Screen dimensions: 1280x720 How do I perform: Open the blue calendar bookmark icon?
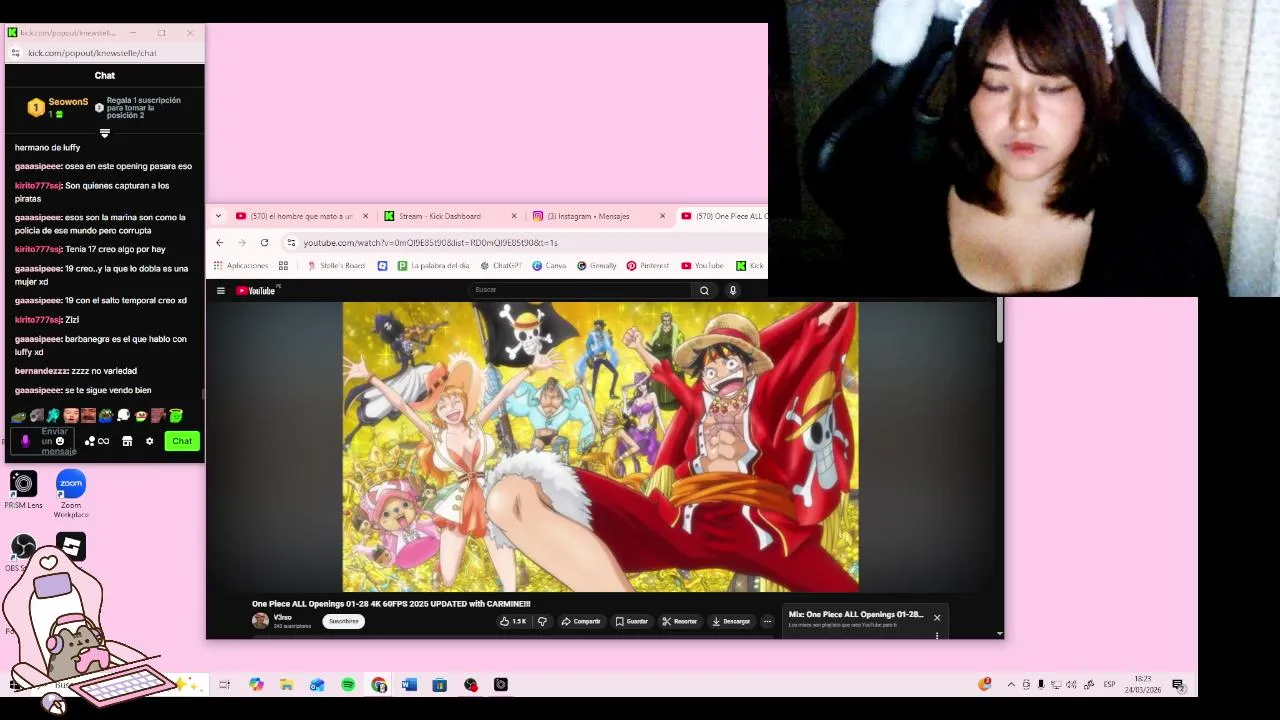[x=382, y=266]
